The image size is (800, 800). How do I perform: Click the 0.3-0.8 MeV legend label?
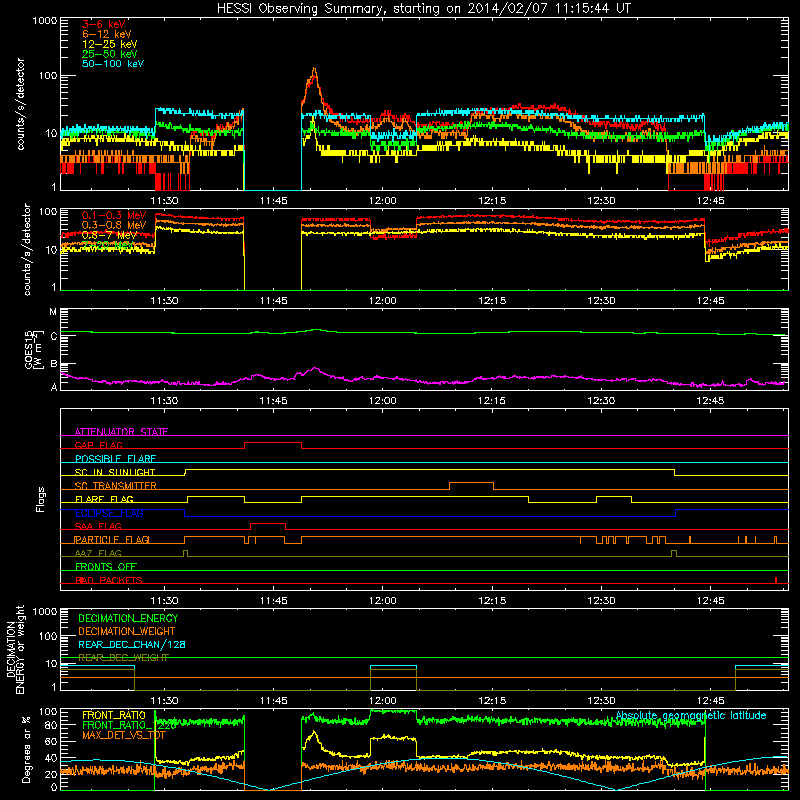114,225
